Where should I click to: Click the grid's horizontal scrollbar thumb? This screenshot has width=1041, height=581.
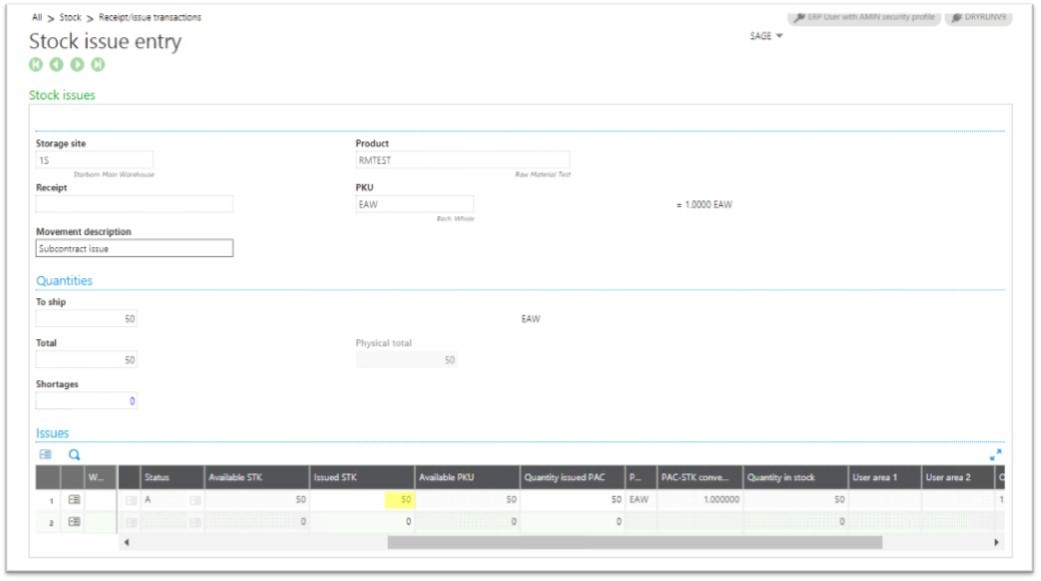point(634,542)
